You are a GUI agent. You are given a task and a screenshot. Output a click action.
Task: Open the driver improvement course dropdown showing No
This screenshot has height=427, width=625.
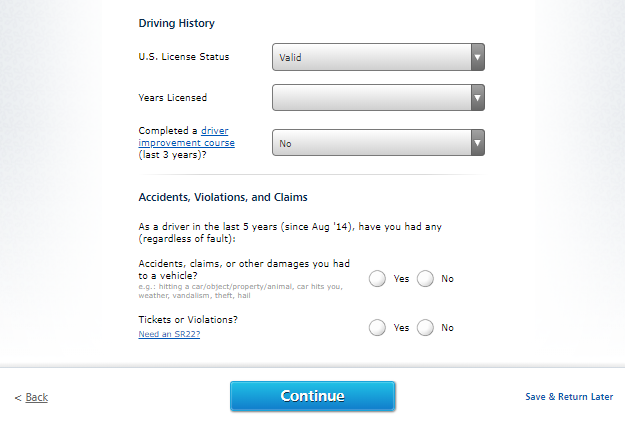[x=370, y=143]
